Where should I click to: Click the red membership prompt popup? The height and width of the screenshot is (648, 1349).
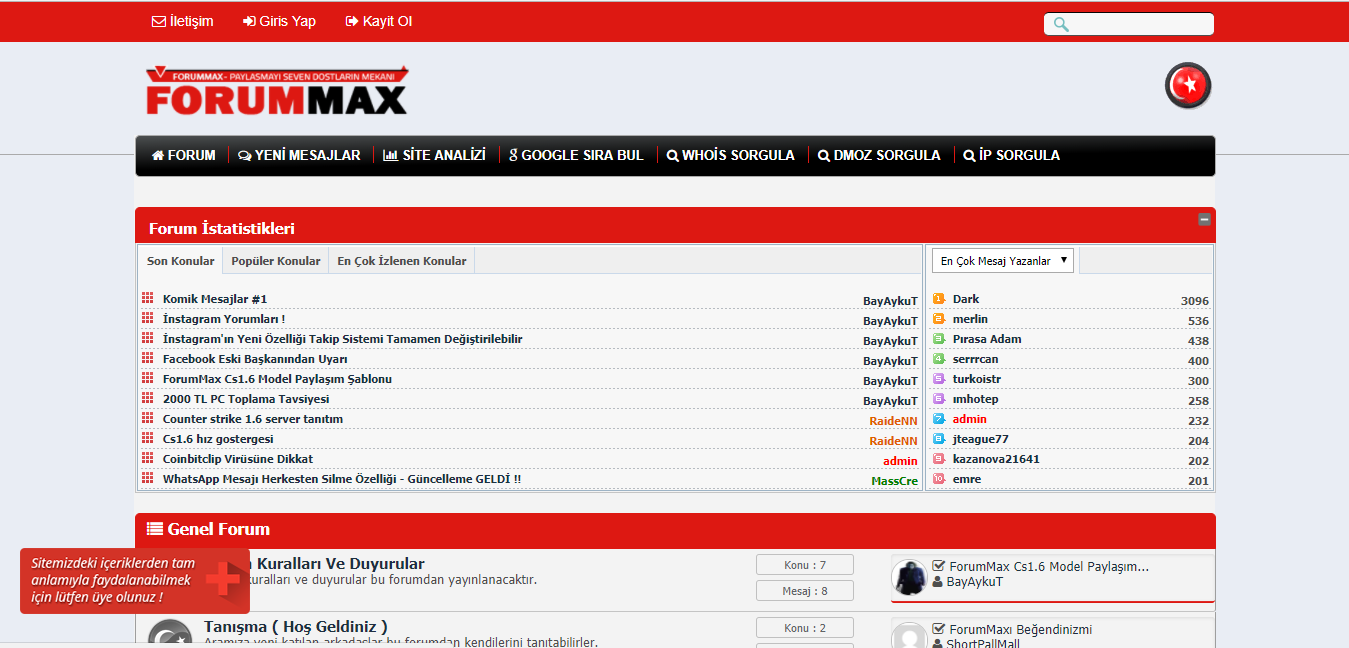pos(135,581)
